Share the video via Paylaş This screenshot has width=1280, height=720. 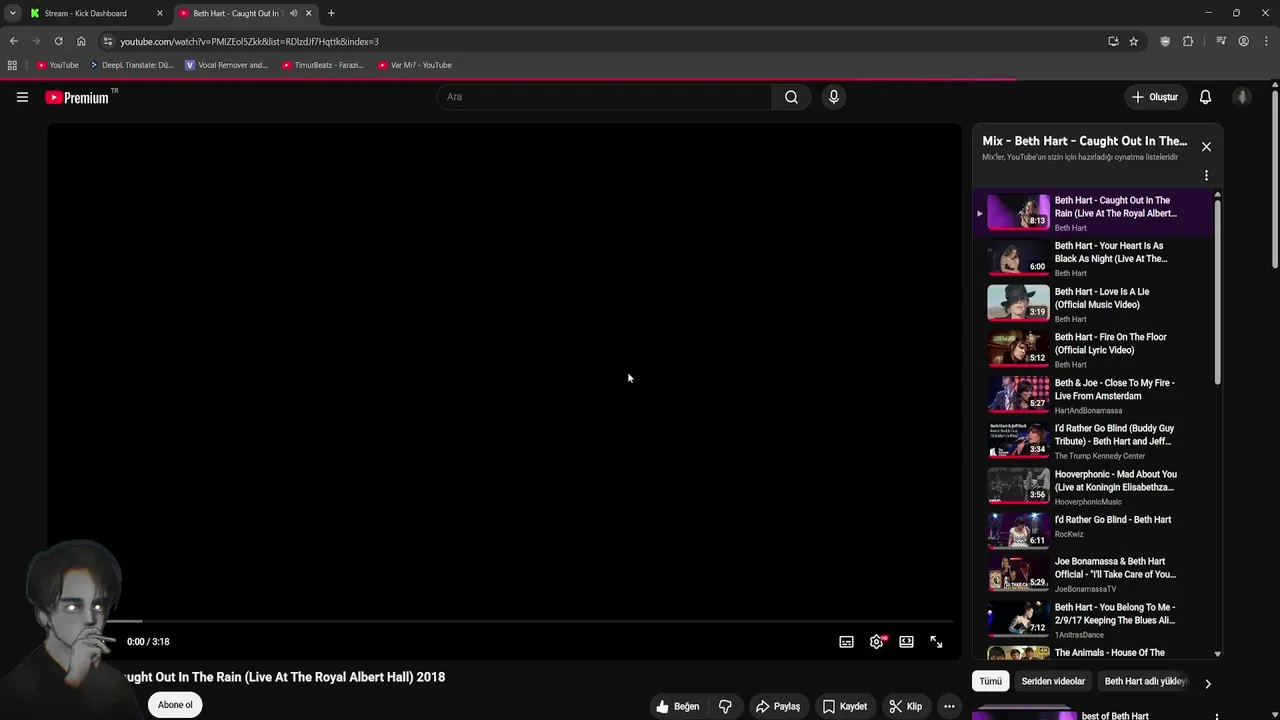click(x=778, y=706)
